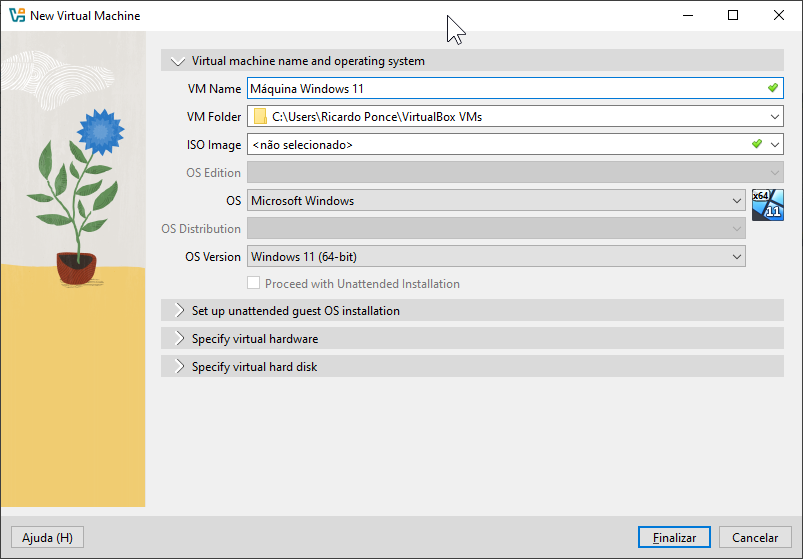Open the OS type dropdown
The image size is (803, 559).
coord(737,201)
